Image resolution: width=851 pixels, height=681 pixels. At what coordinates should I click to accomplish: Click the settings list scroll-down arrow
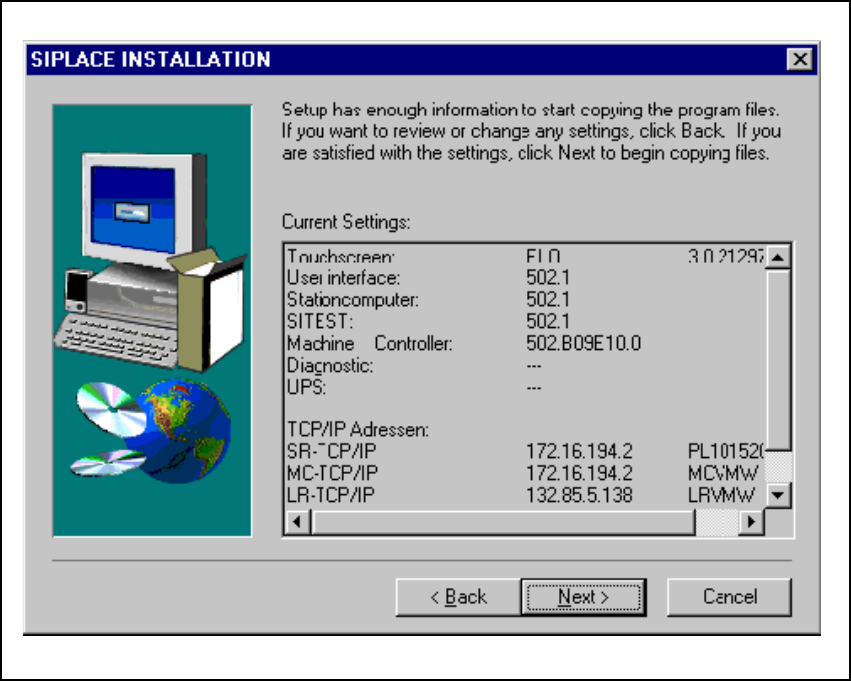[778, 495]
